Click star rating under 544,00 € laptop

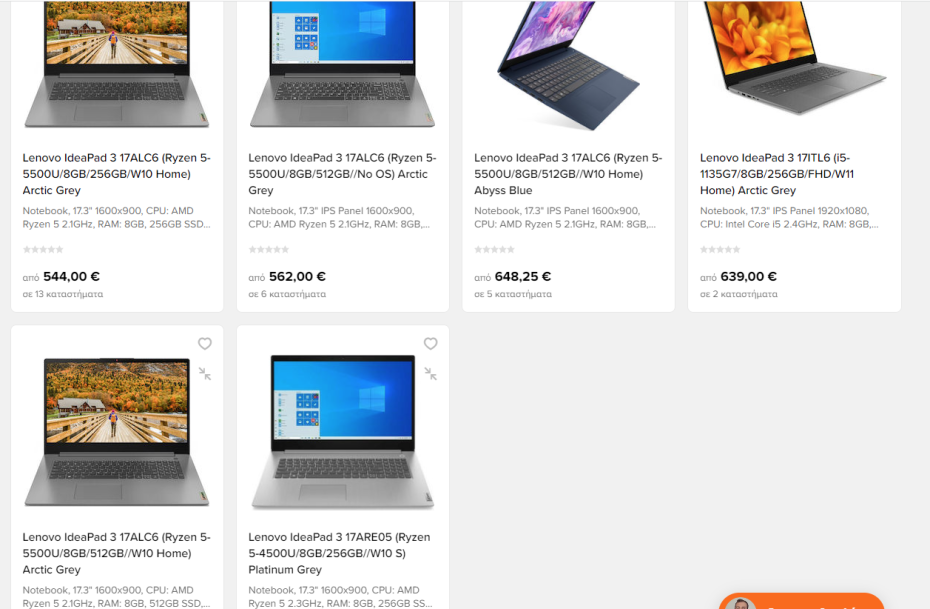tap(43, 250)
